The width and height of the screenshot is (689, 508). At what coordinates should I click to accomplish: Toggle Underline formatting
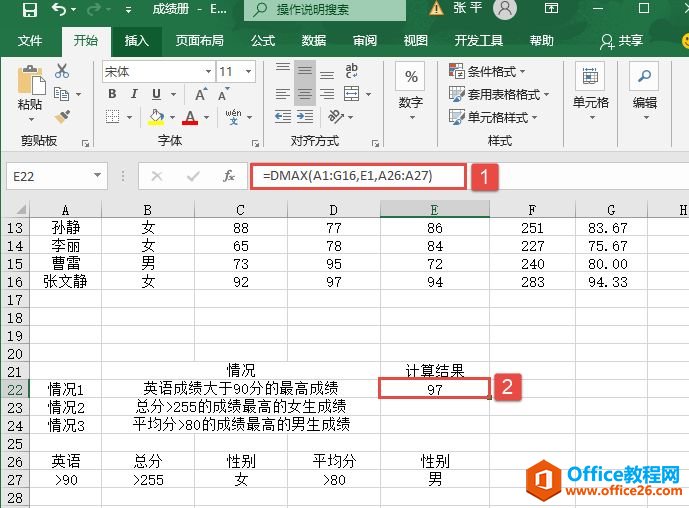tap(156, 94)
